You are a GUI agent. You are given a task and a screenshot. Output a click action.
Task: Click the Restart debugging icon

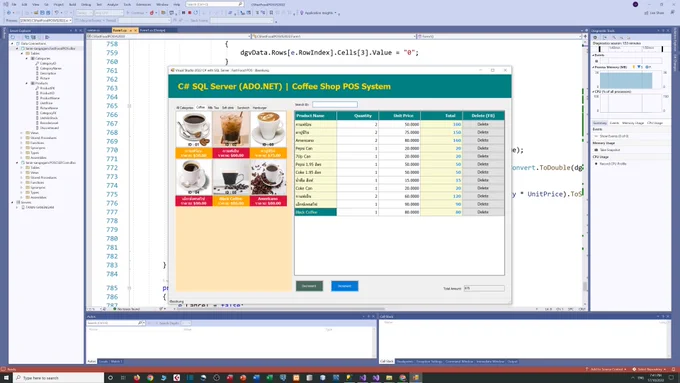(x=196, y=13)
